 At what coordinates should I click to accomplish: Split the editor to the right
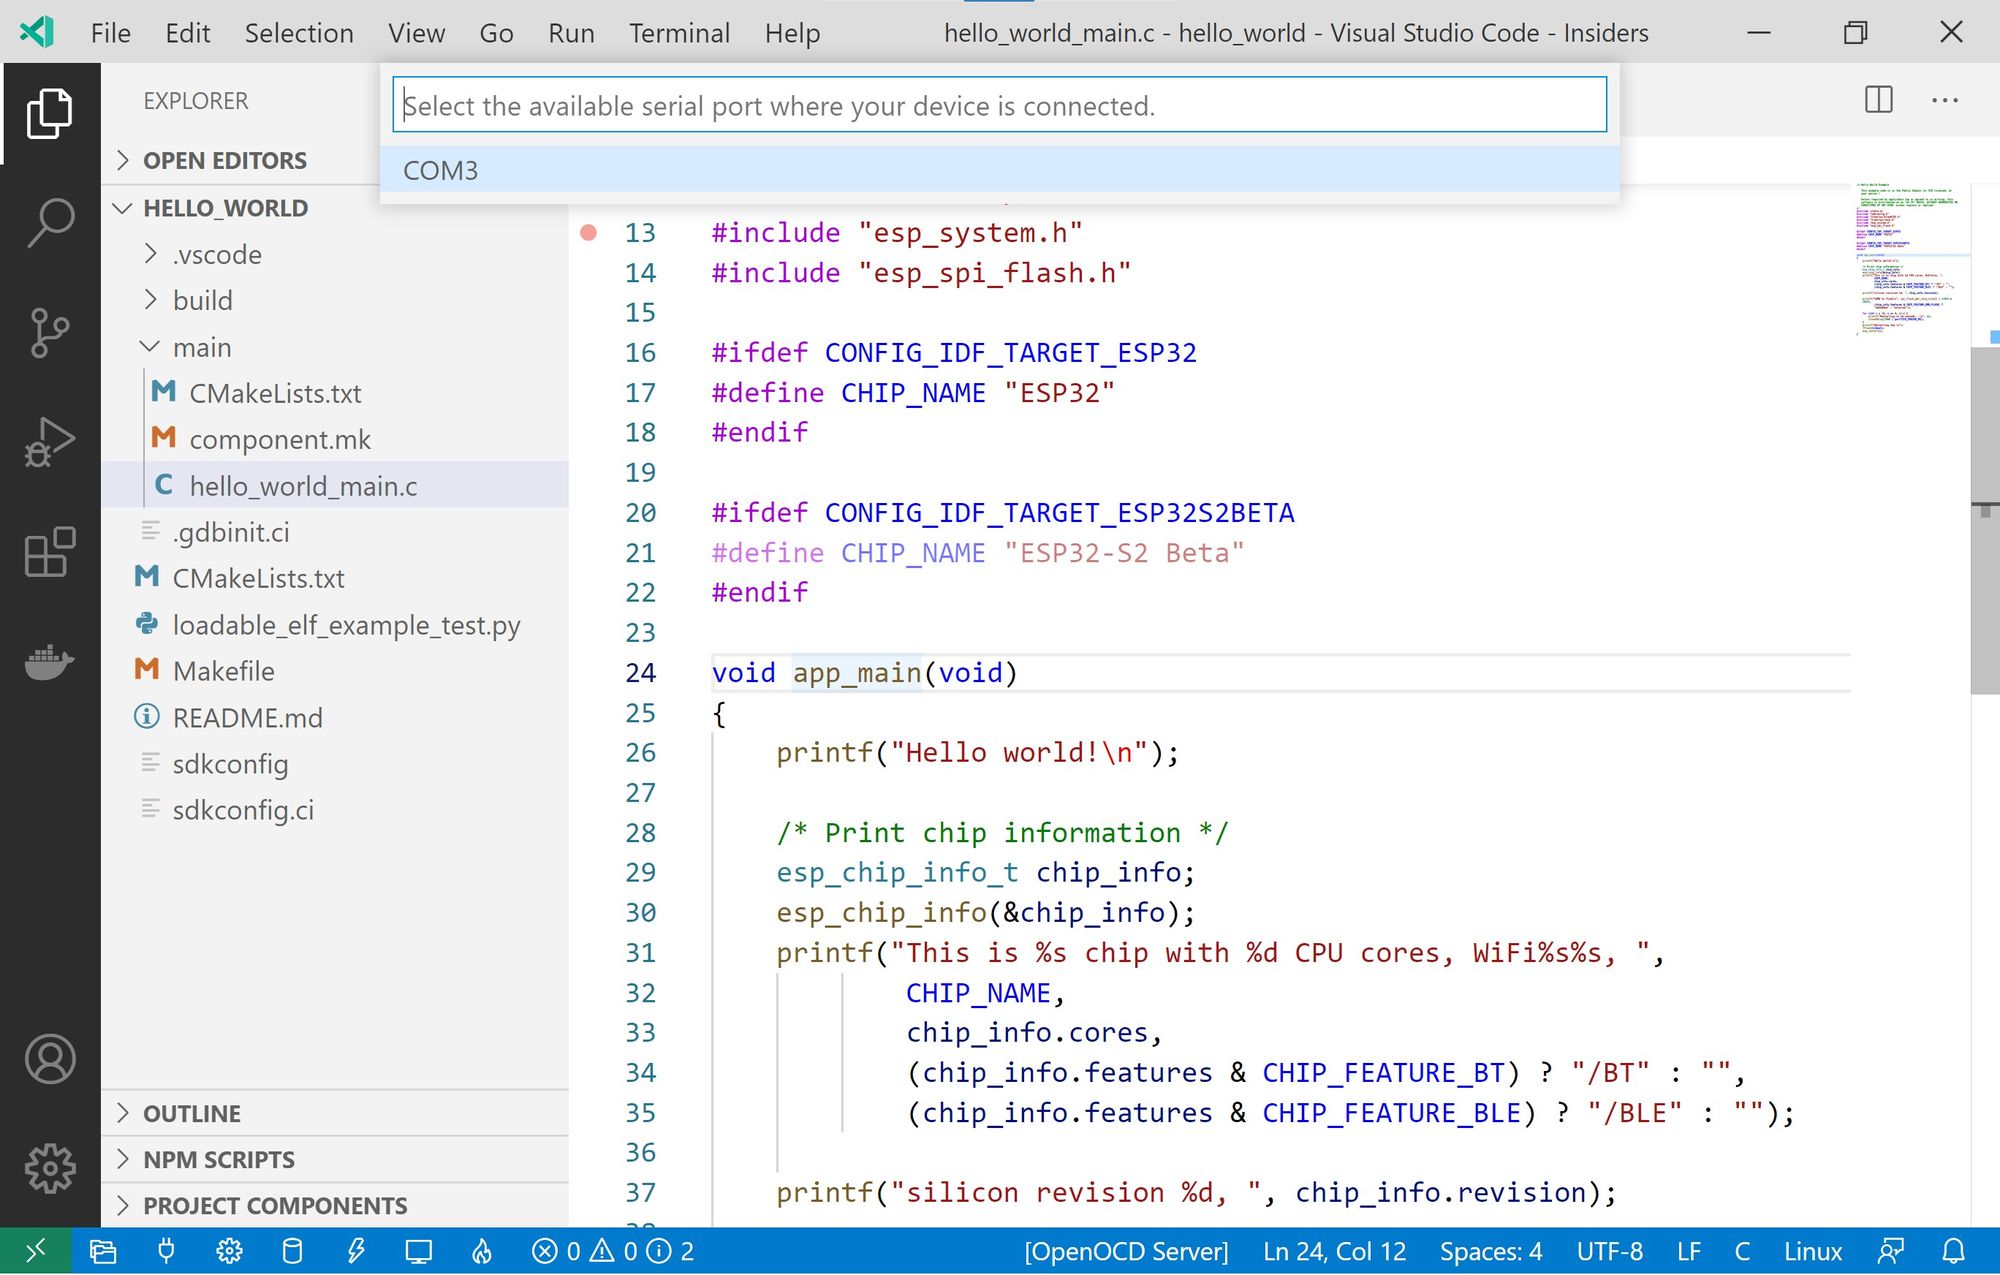(1879, 100)
